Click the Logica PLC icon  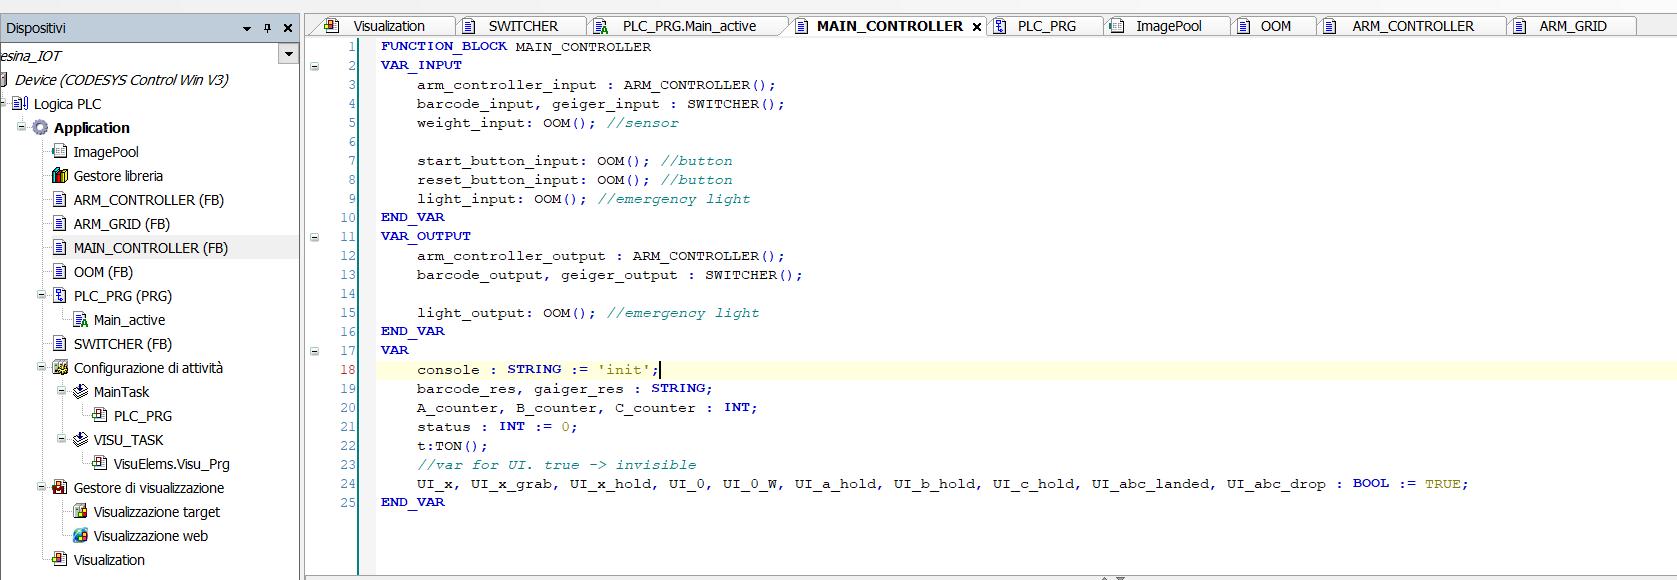[x=20, y=103]
